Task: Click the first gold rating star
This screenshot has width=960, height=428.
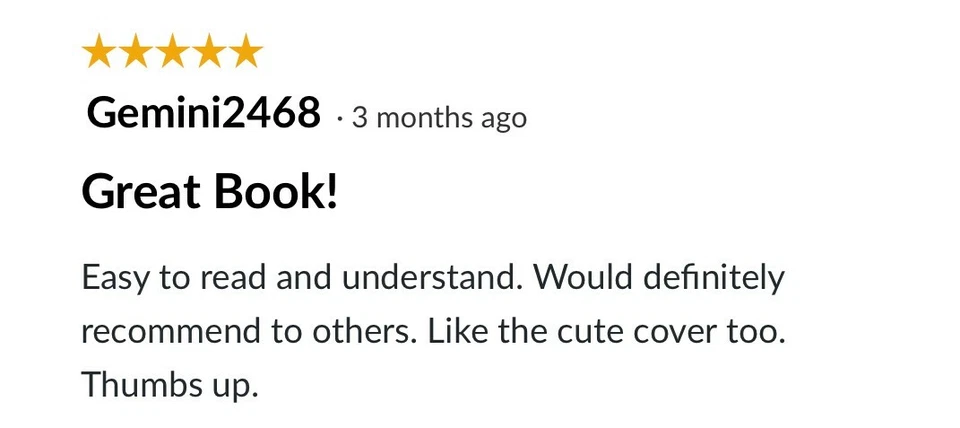Action: tap(99, 50)
